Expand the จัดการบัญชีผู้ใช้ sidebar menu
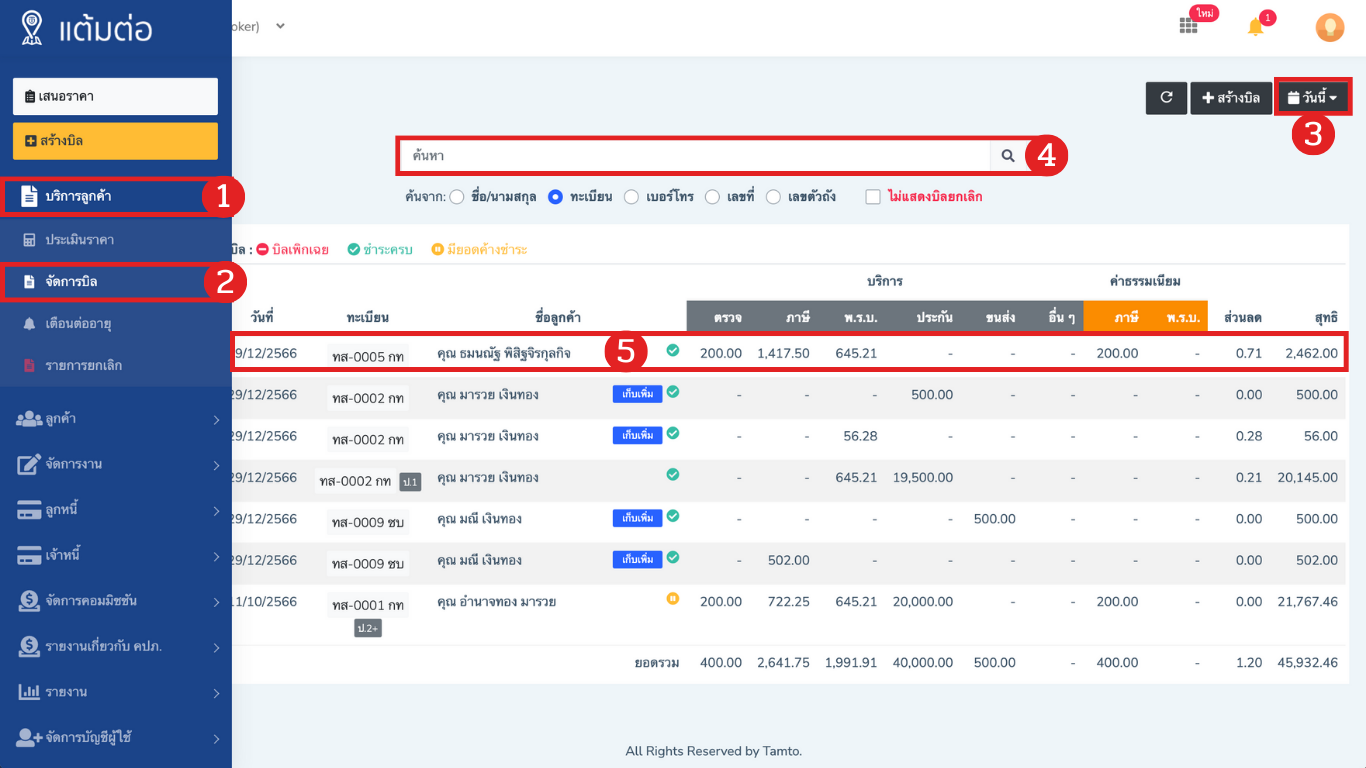This screenshot has width=1366, height=768. [216, 739]
